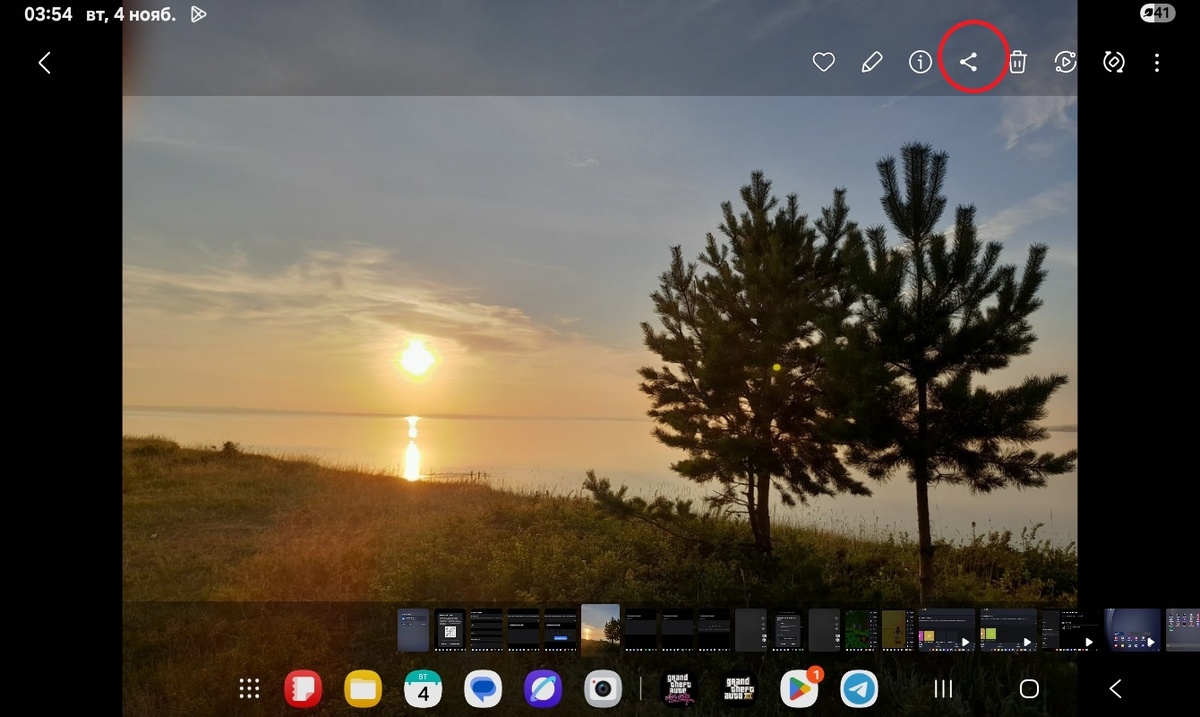Open Google Play Store with notification badge
1200x717 pixels.
click(x=800, y=688)
